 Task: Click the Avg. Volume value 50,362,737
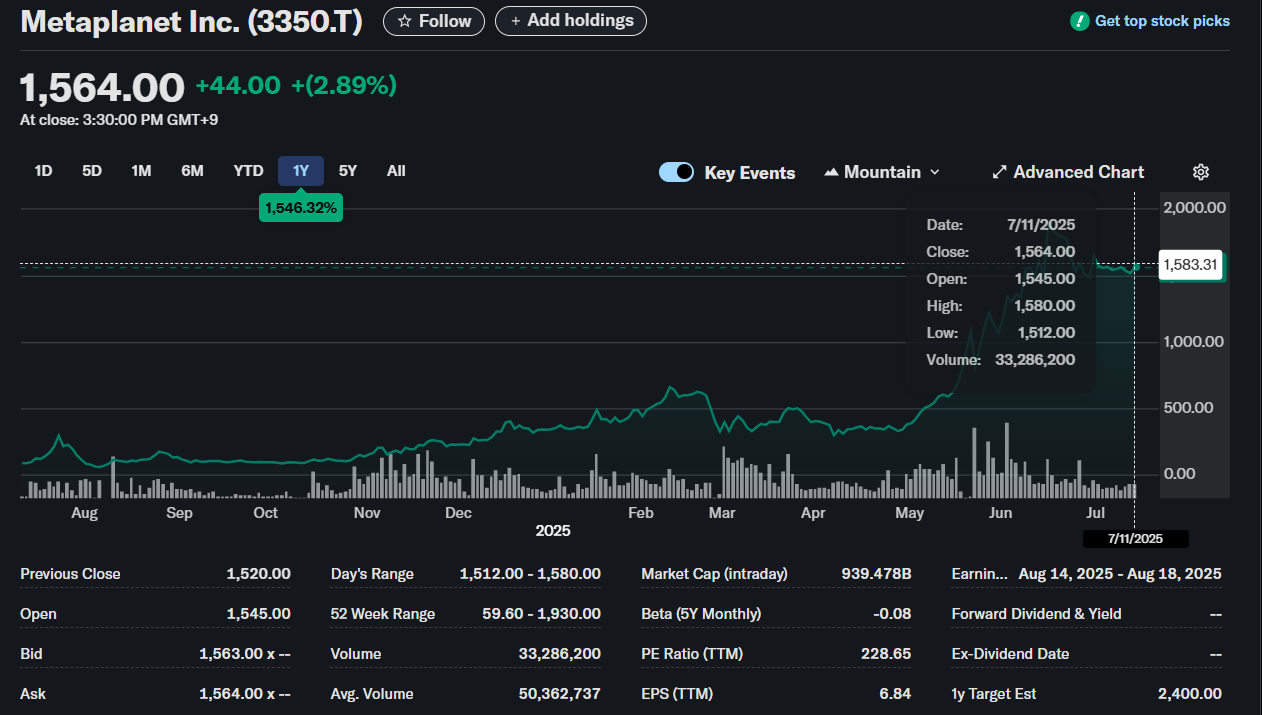pyautogui.click(x=560, y=694)
